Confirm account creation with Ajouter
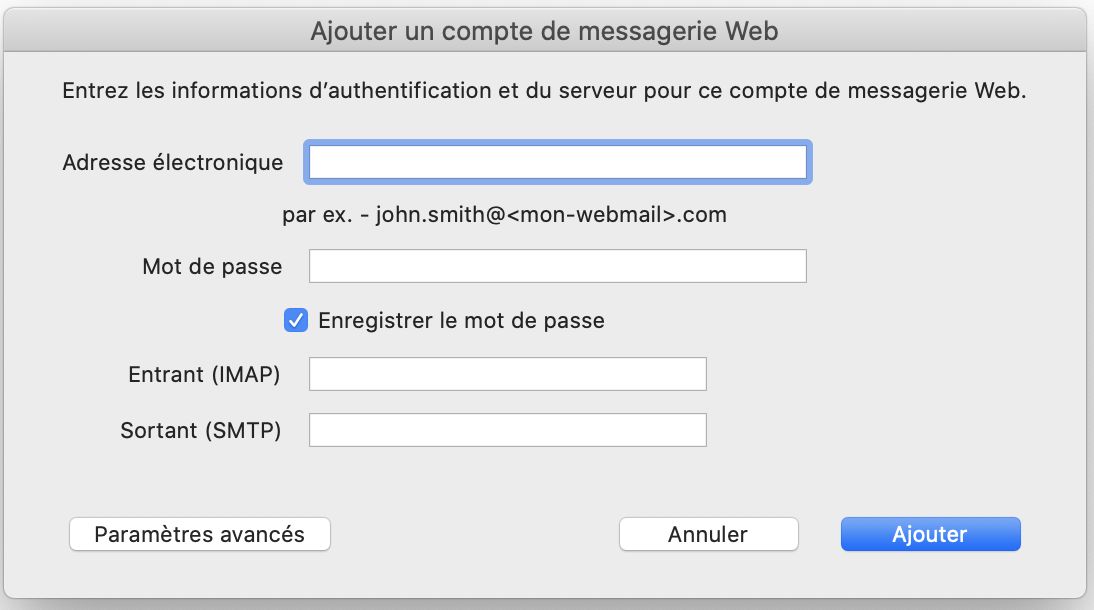1094x610 pixels. 929,533
